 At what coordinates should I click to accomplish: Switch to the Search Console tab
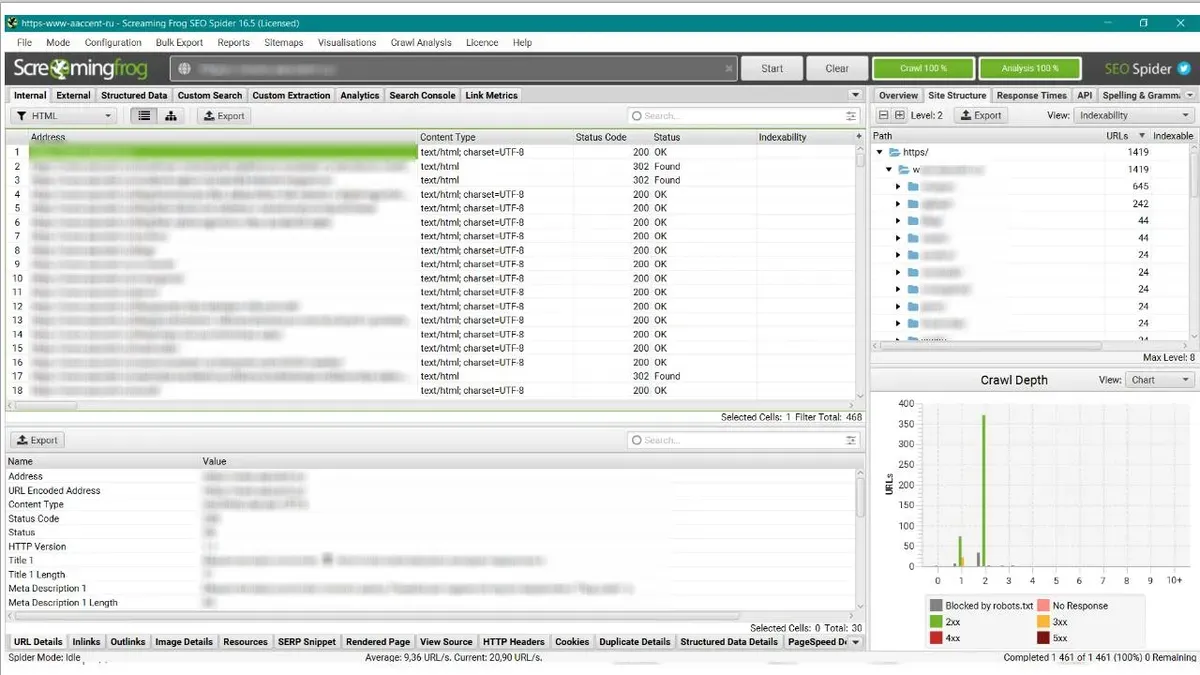pos(422,95)
